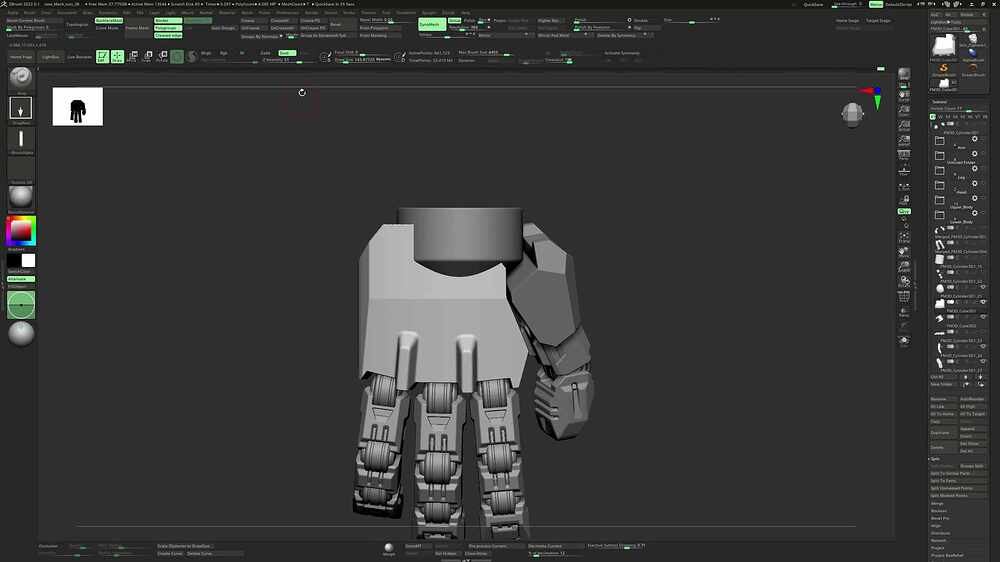
Task: Click the Home Page button
Action: tap(20, 57)
